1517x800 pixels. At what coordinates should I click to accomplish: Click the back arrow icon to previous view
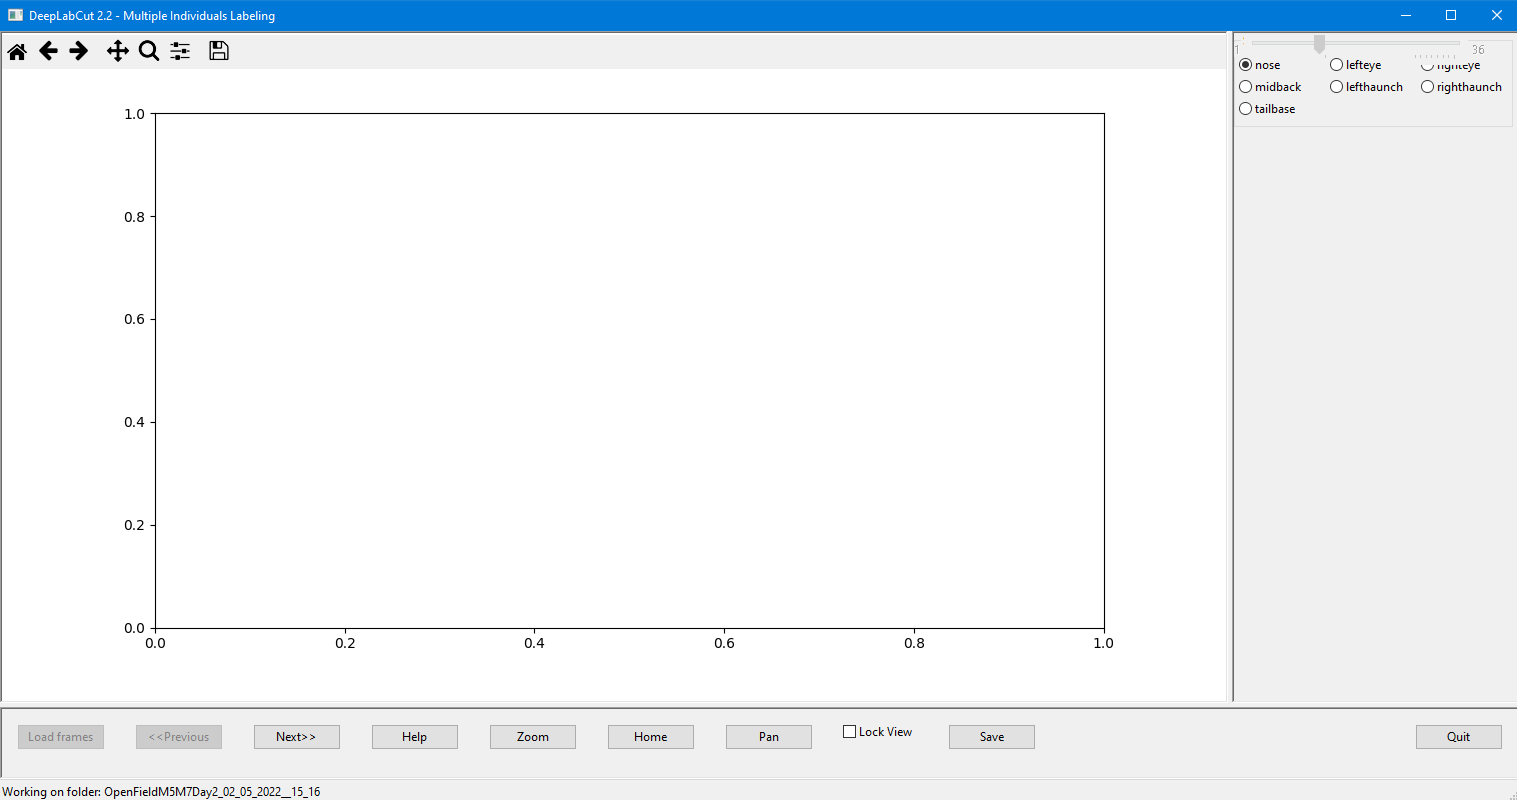tap(48, 50)
